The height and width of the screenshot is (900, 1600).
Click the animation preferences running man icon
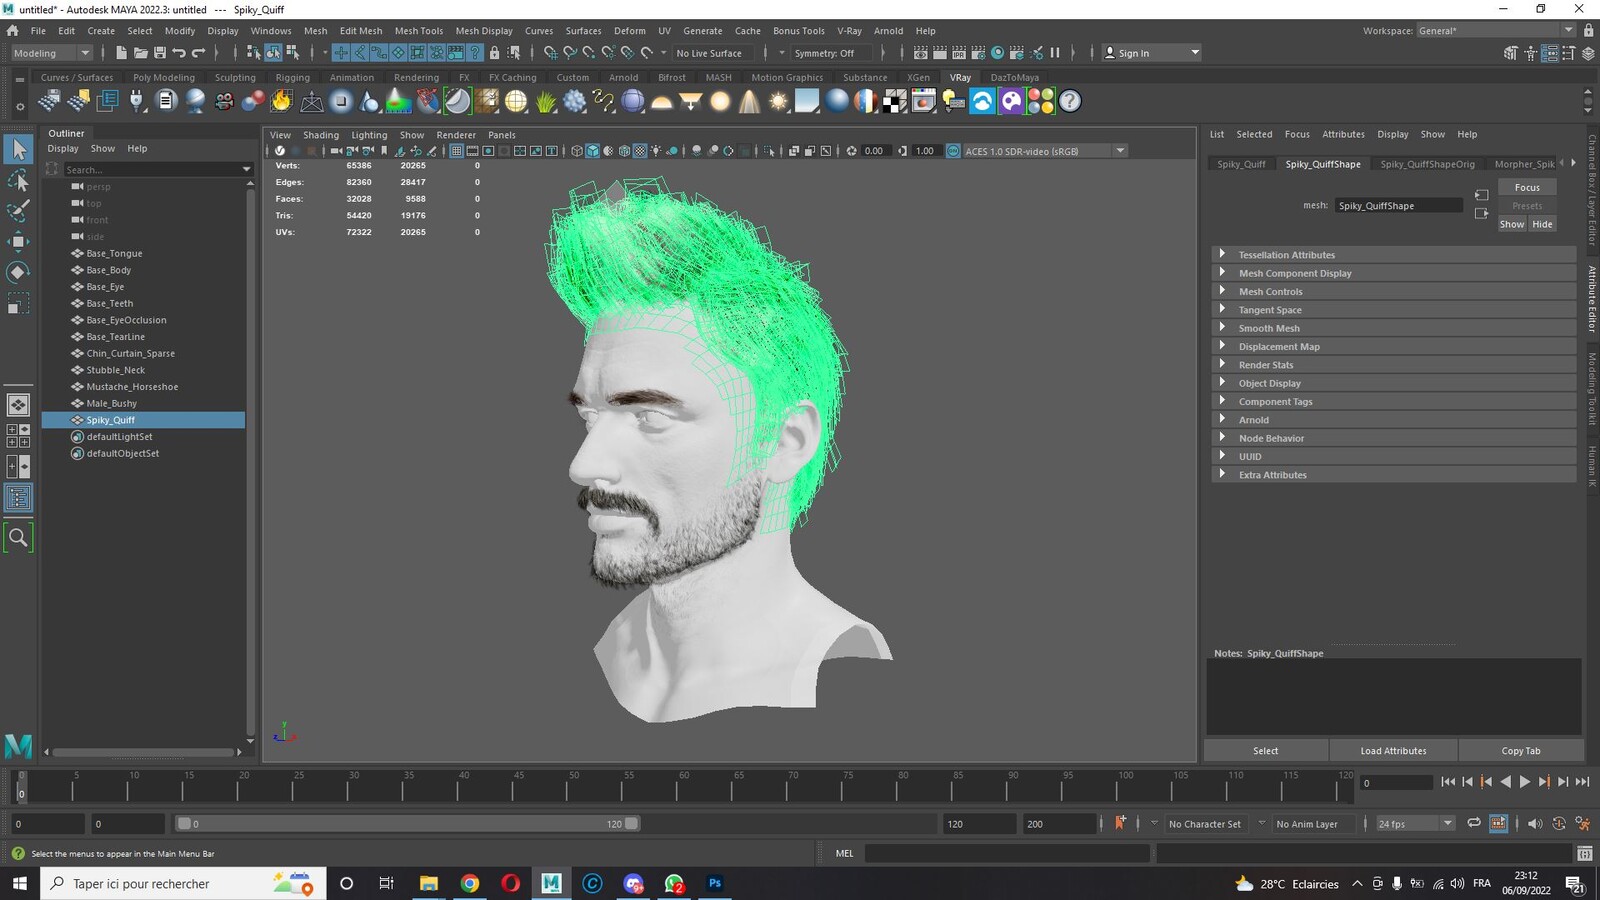point(1582,824)
